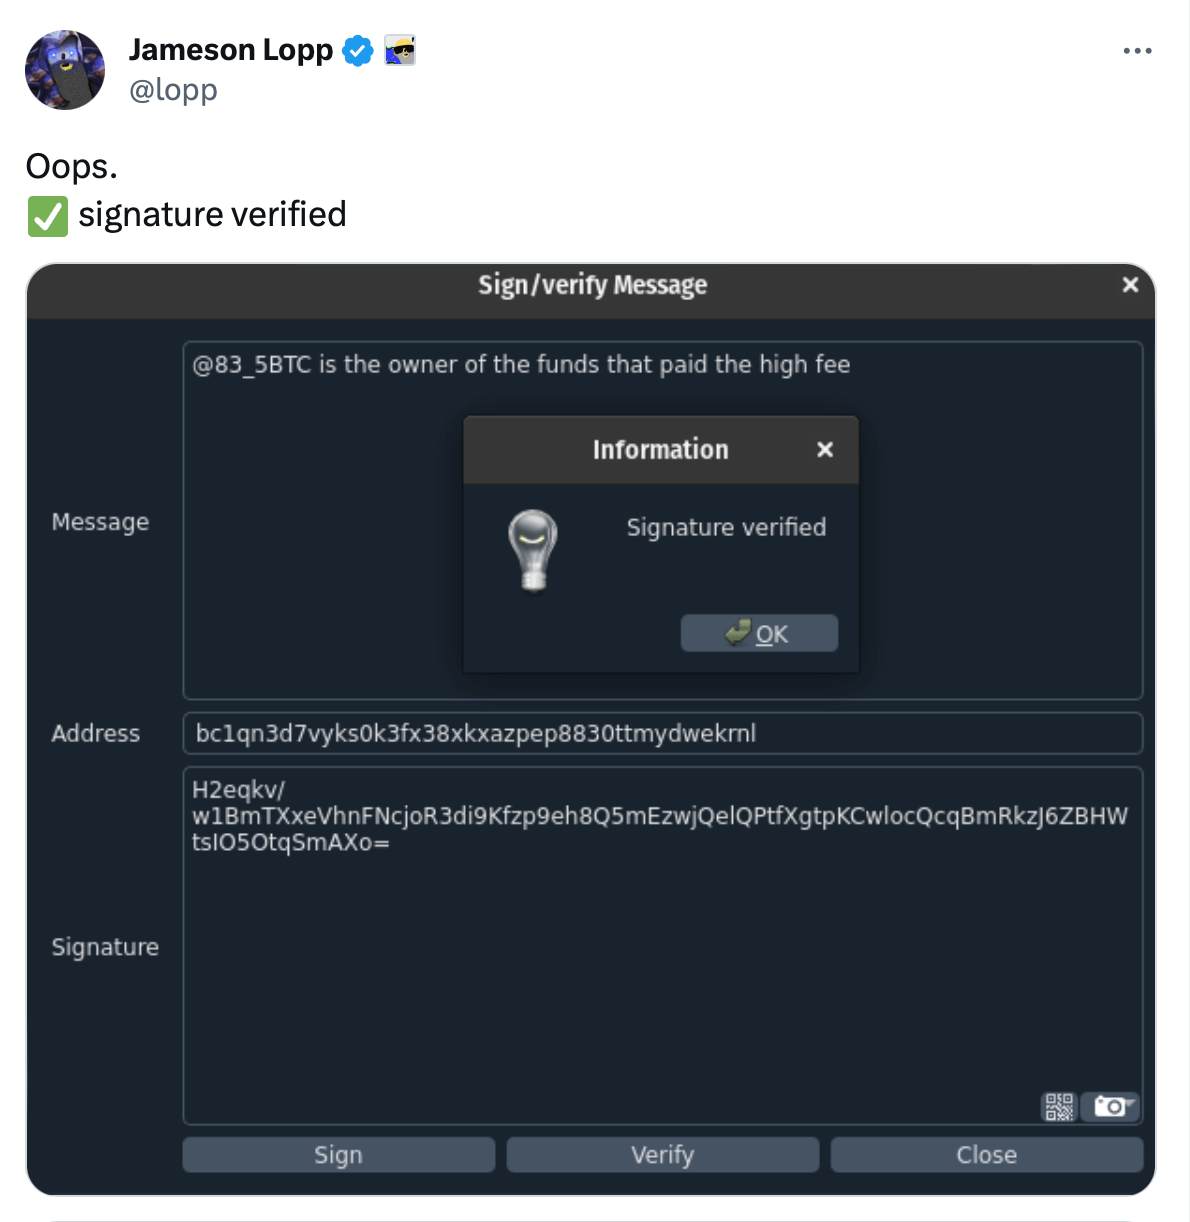Click the Close button at bottom

point(987,1155)
